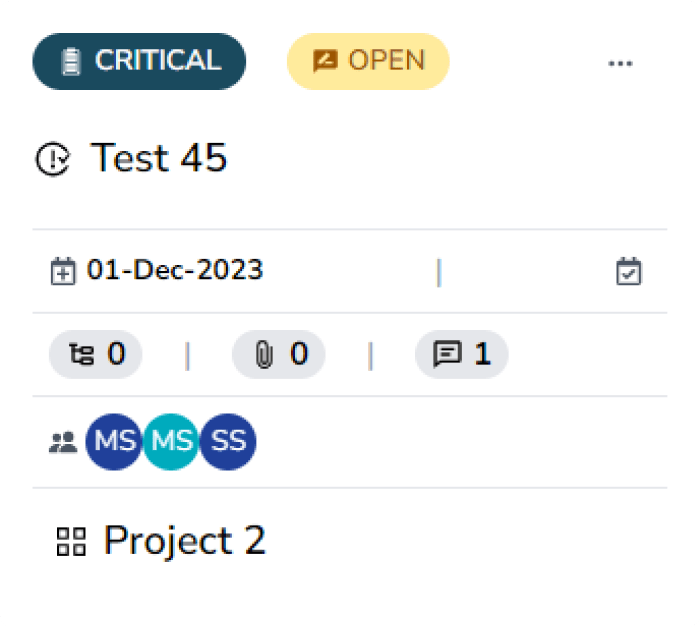This screenshot has height=627, width=700.
Task: Click the due date calendar-check icon
Action: (629, 271)
